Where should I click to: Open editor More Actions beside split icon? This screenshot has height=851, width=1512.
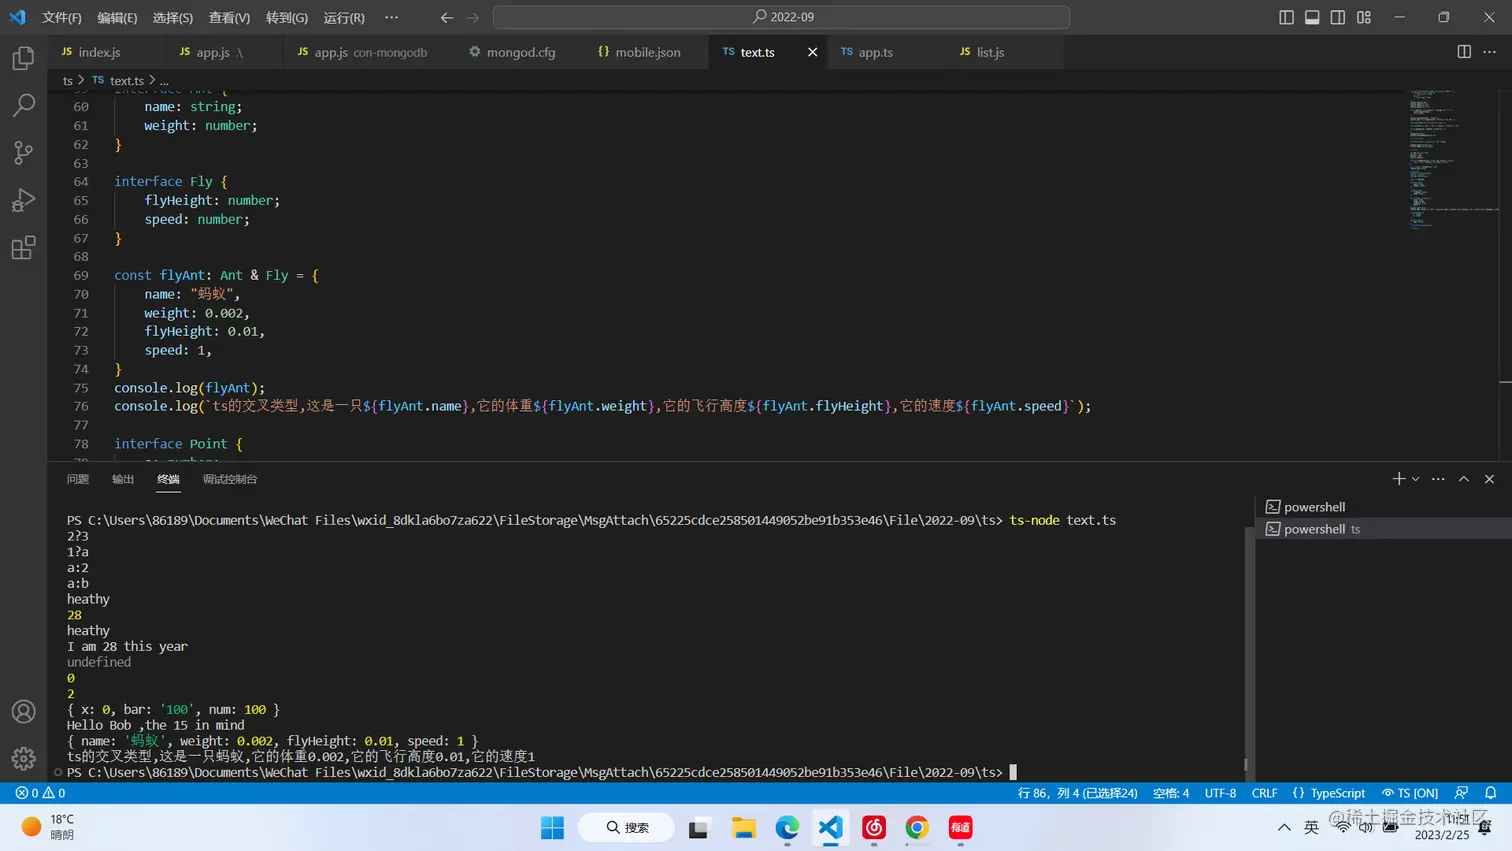pyautogui.click(x=1489, y=52)
